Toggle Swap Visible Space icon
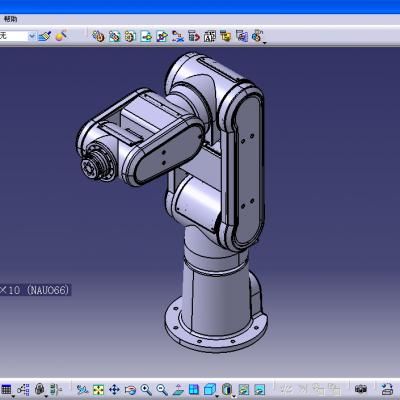400x400 pixels. (260, 389)
